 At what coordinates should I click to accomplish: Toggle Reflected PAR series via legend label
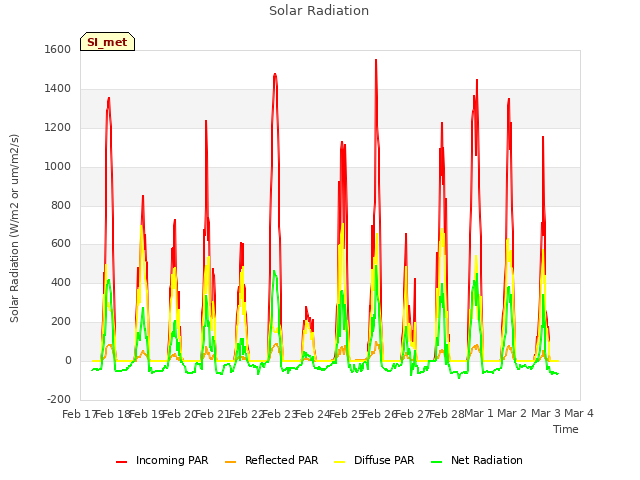point(281,460)
